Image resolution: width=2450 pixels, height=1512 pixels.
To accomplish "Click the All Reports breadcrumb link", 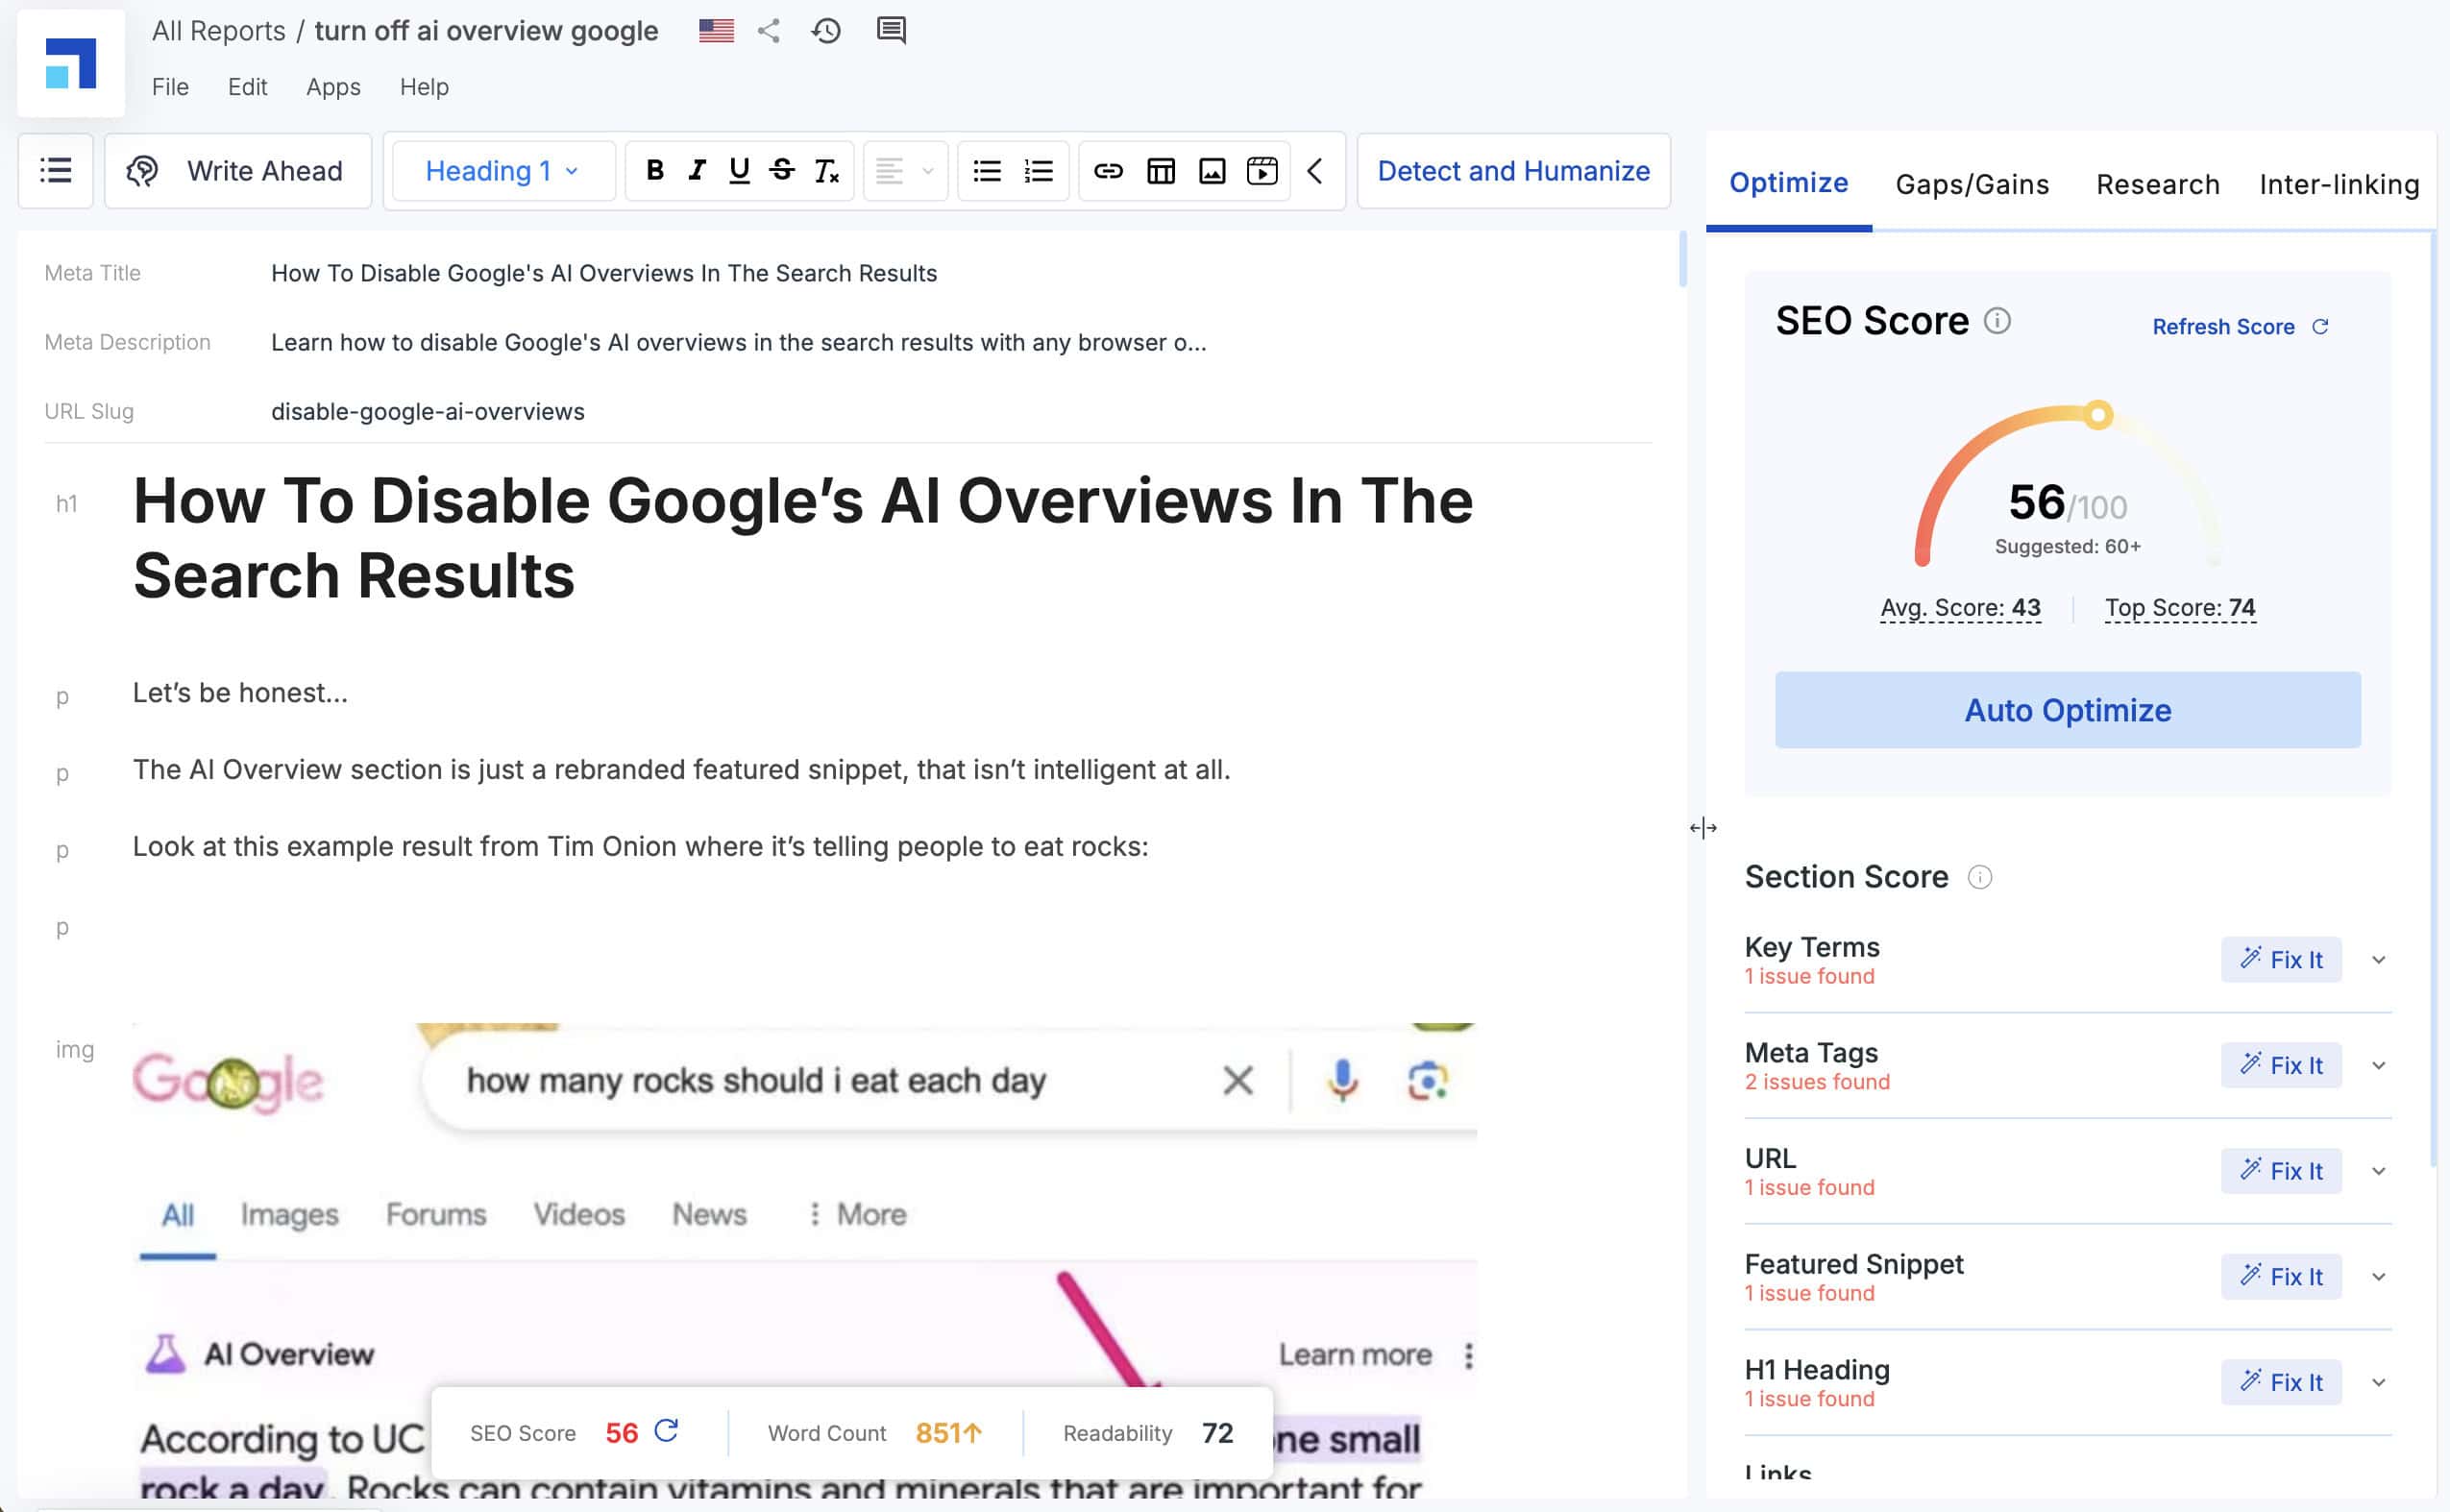I will coord(219,31).
